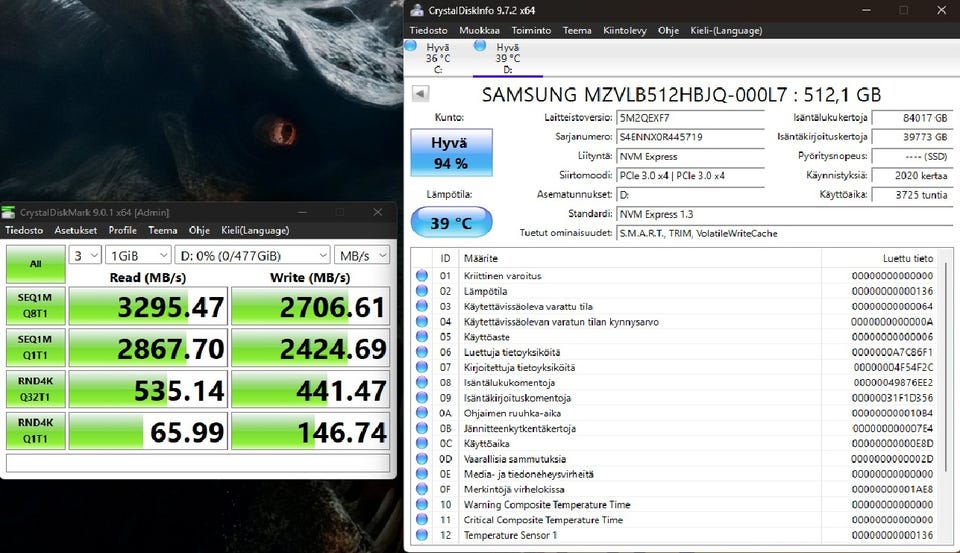The width and height of the screenshot is (960, 553).
Task: Open the 1GiB test size dropdown
Action: [137, 255]
